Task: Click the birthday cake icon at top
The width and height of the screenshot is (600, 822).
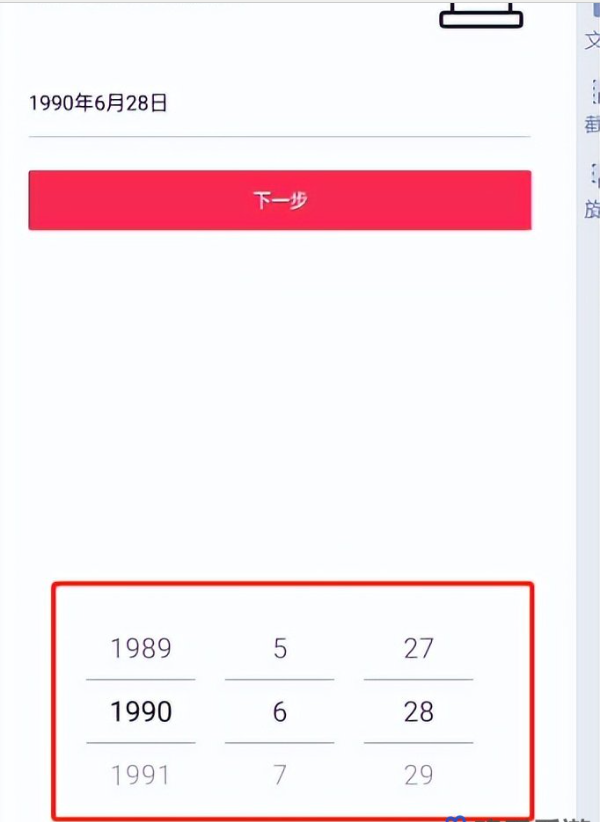Action: click(x=481, y=15)
